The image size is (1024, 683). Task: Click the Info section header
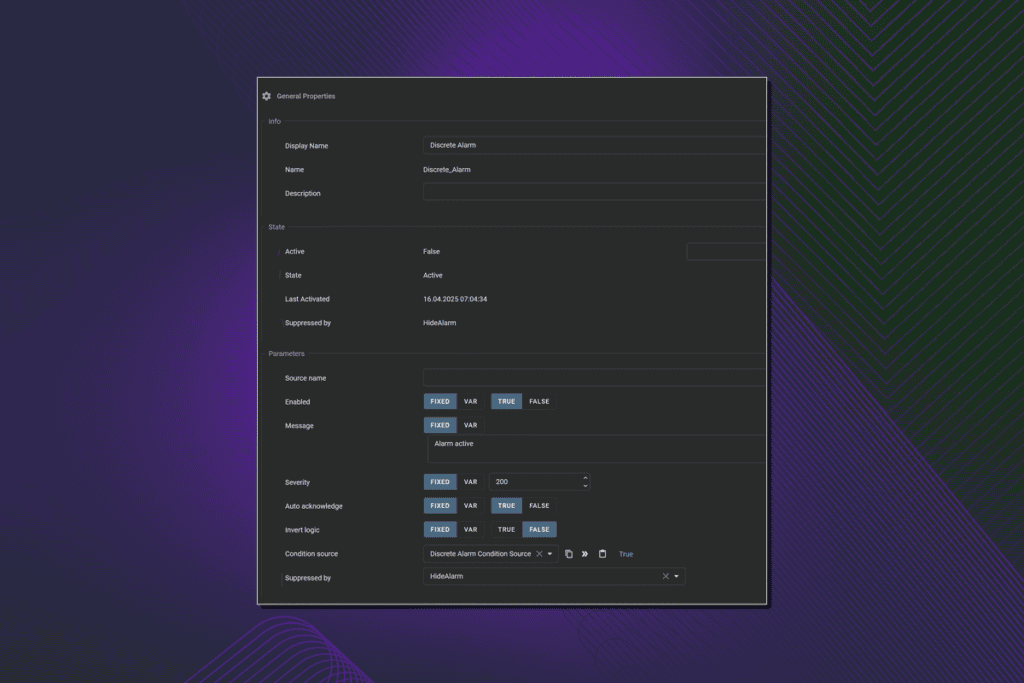tap(274, 121)
